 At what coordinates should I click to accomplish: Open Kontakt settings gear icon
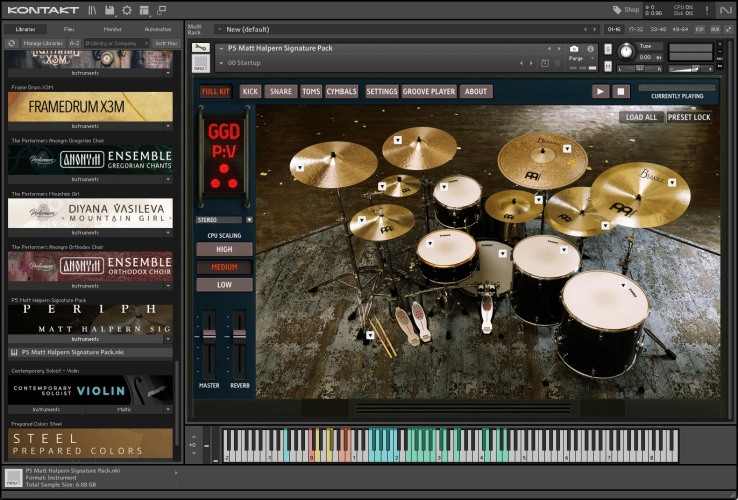126,10
